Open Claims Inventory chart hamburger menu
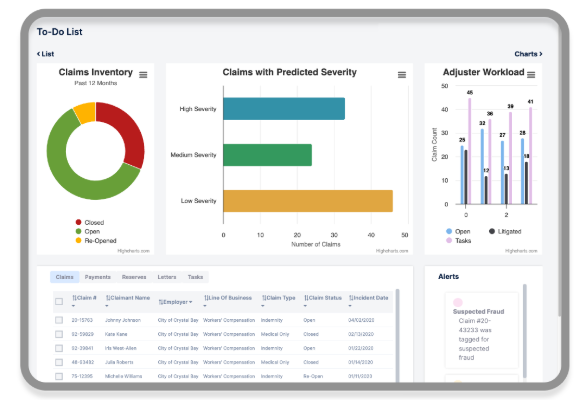583x400 pixels. [x=143, y=75]
